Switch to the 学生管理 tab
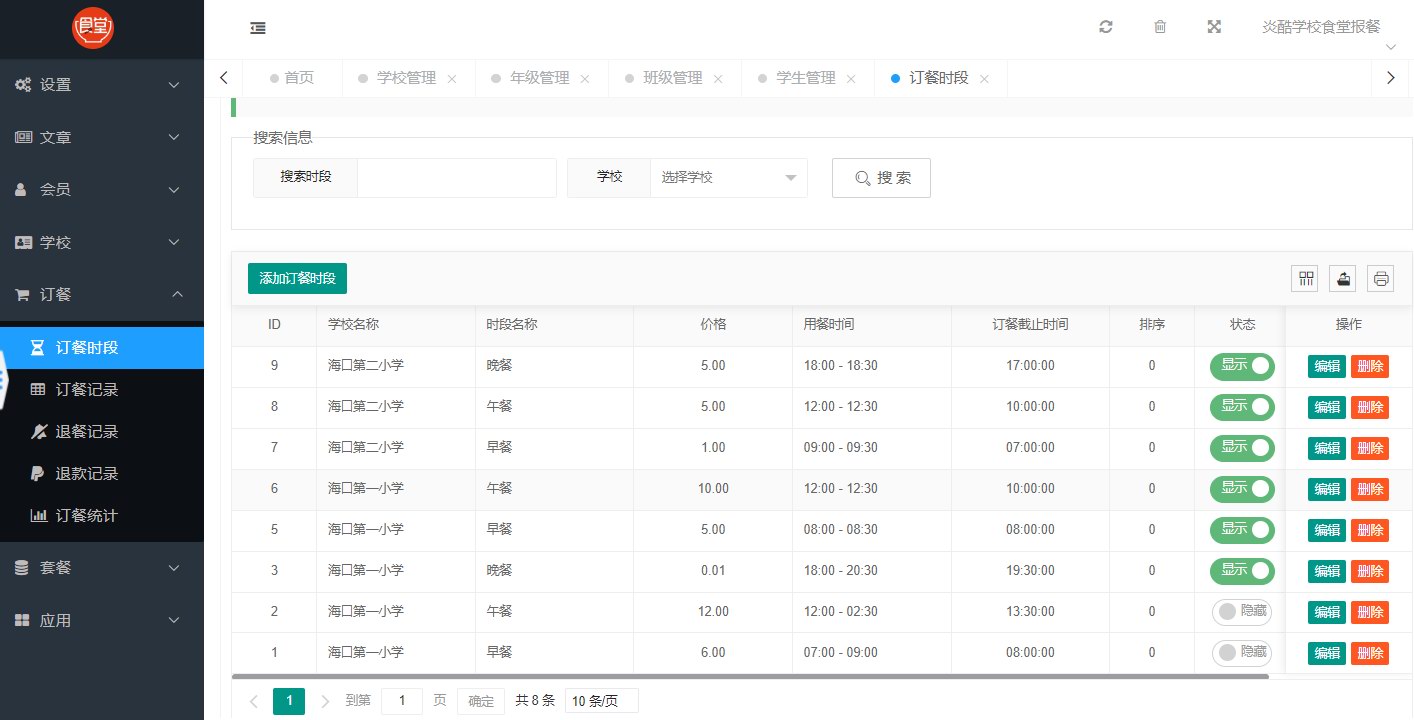The image size is (1414, 720). tap(805, 78)
